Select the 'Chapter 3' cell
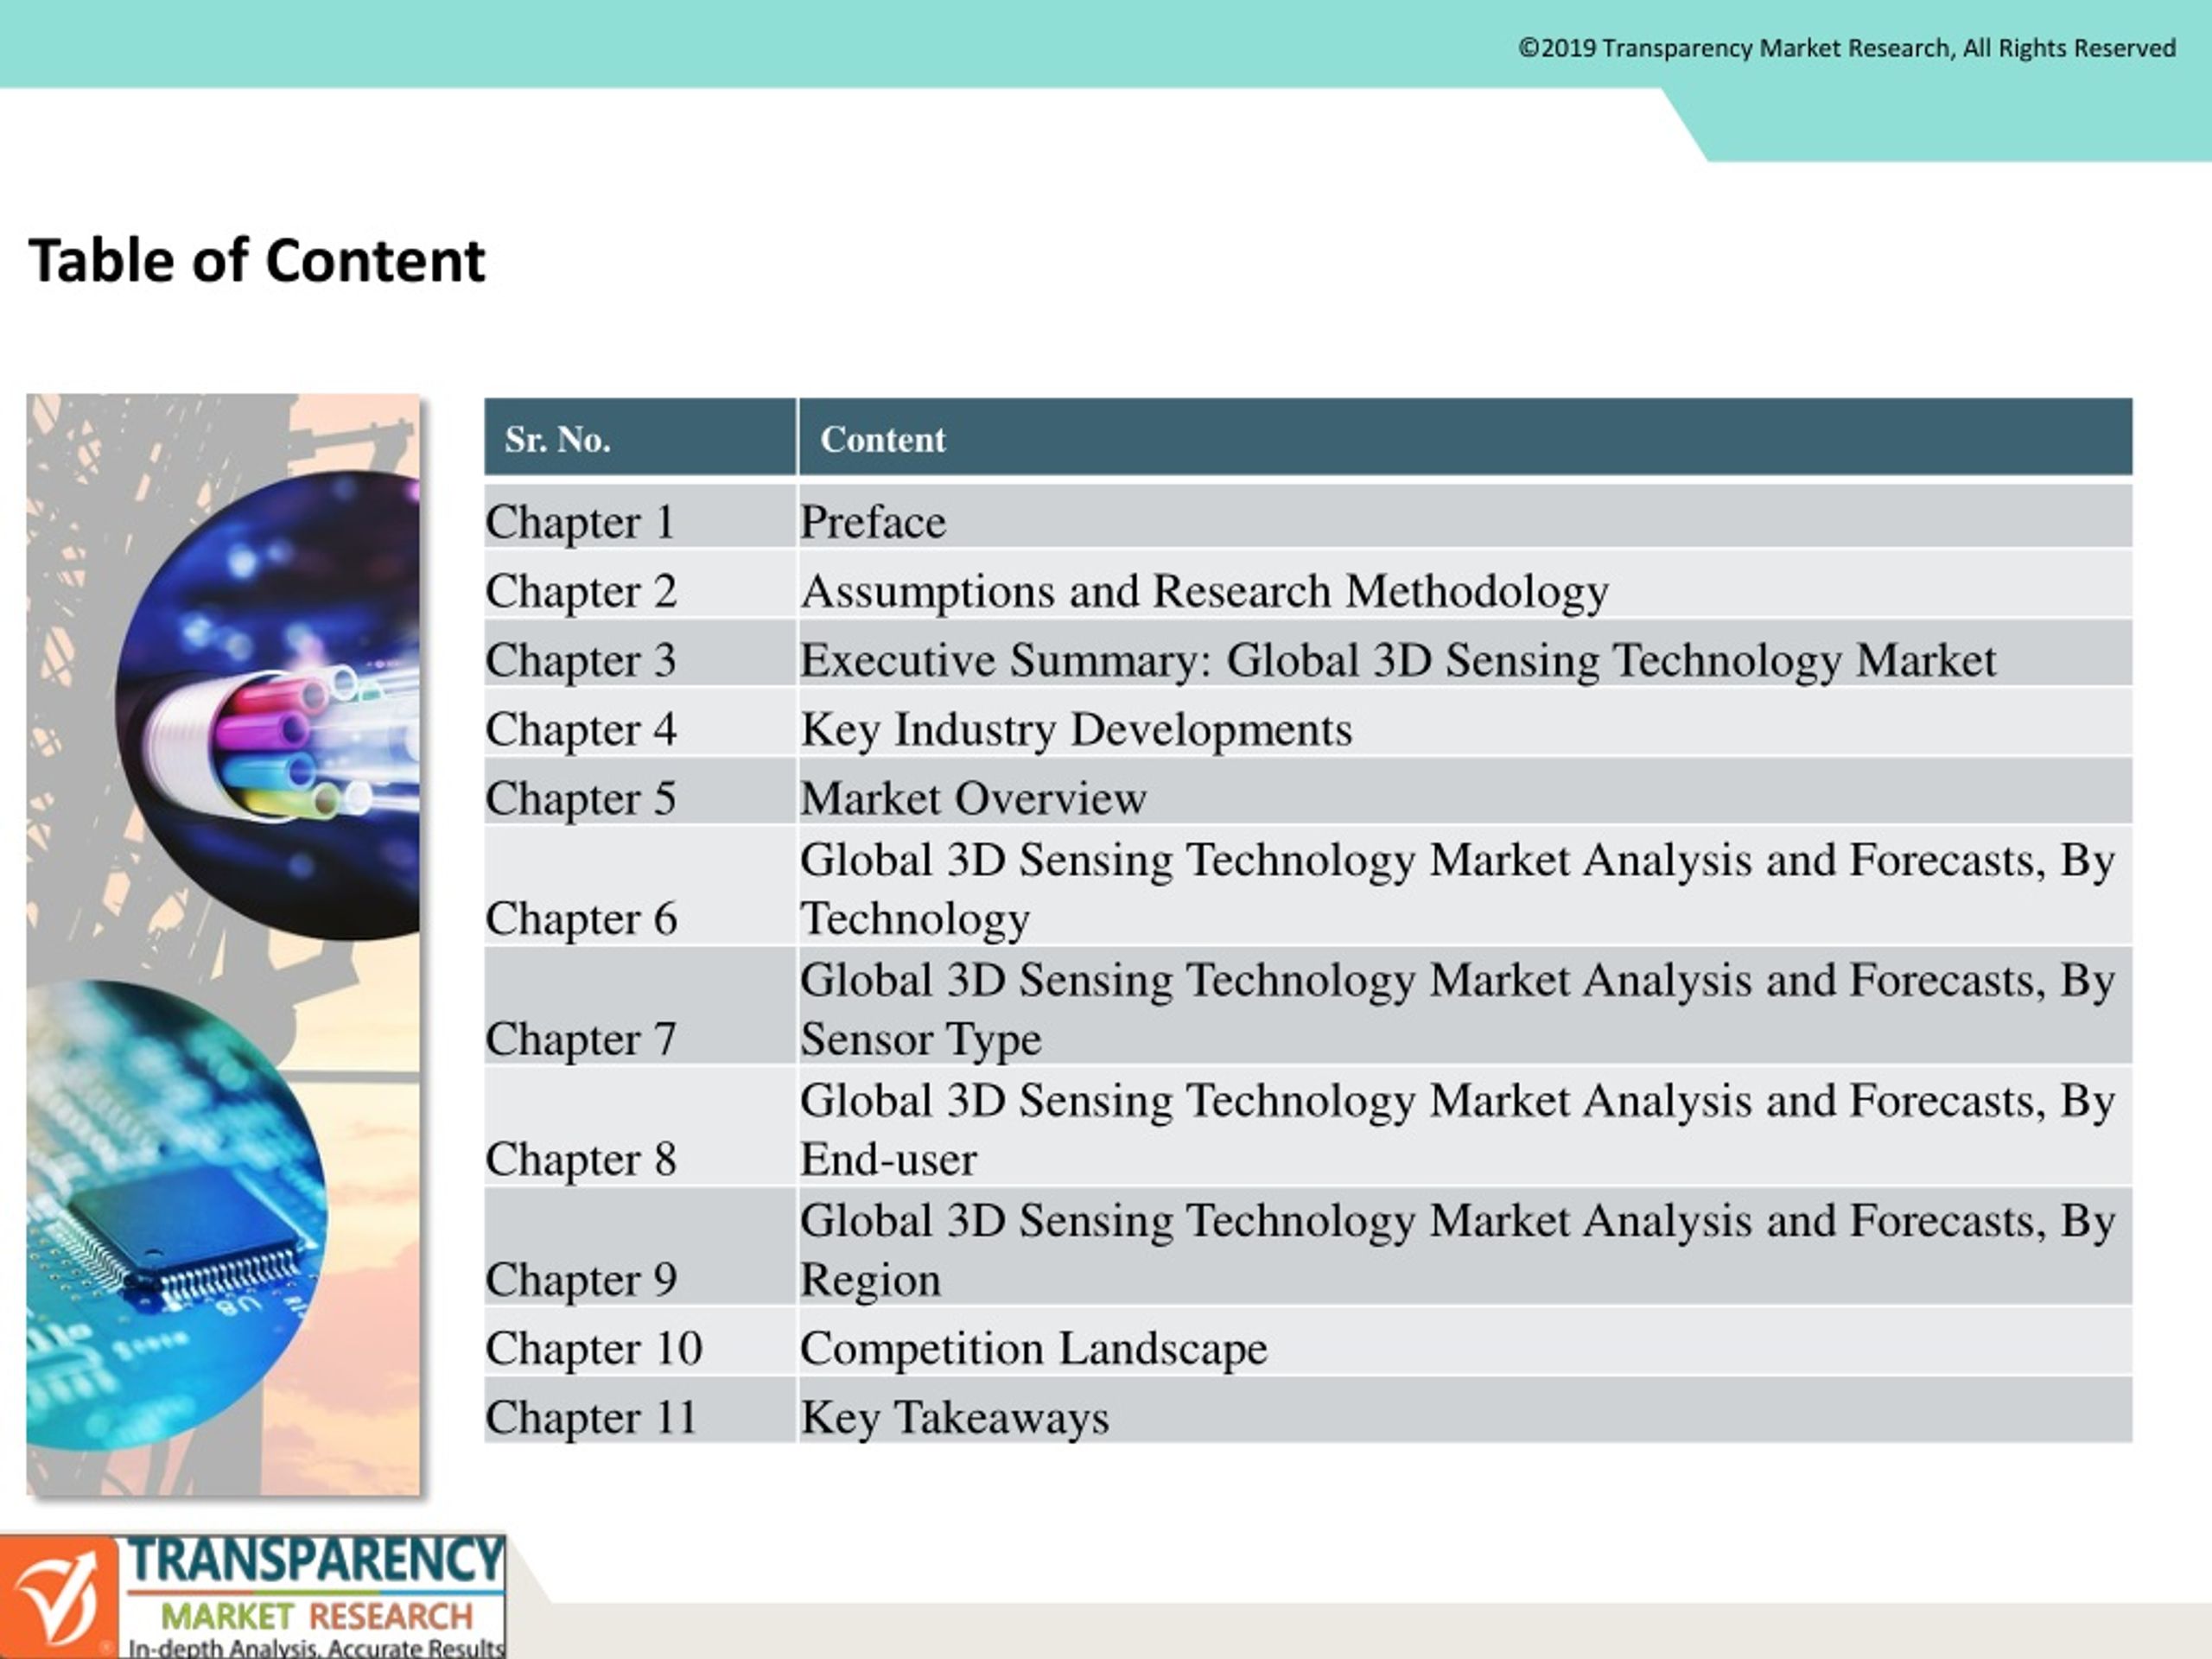This screenshot has height=1659, width=2212. click(640, 654)
